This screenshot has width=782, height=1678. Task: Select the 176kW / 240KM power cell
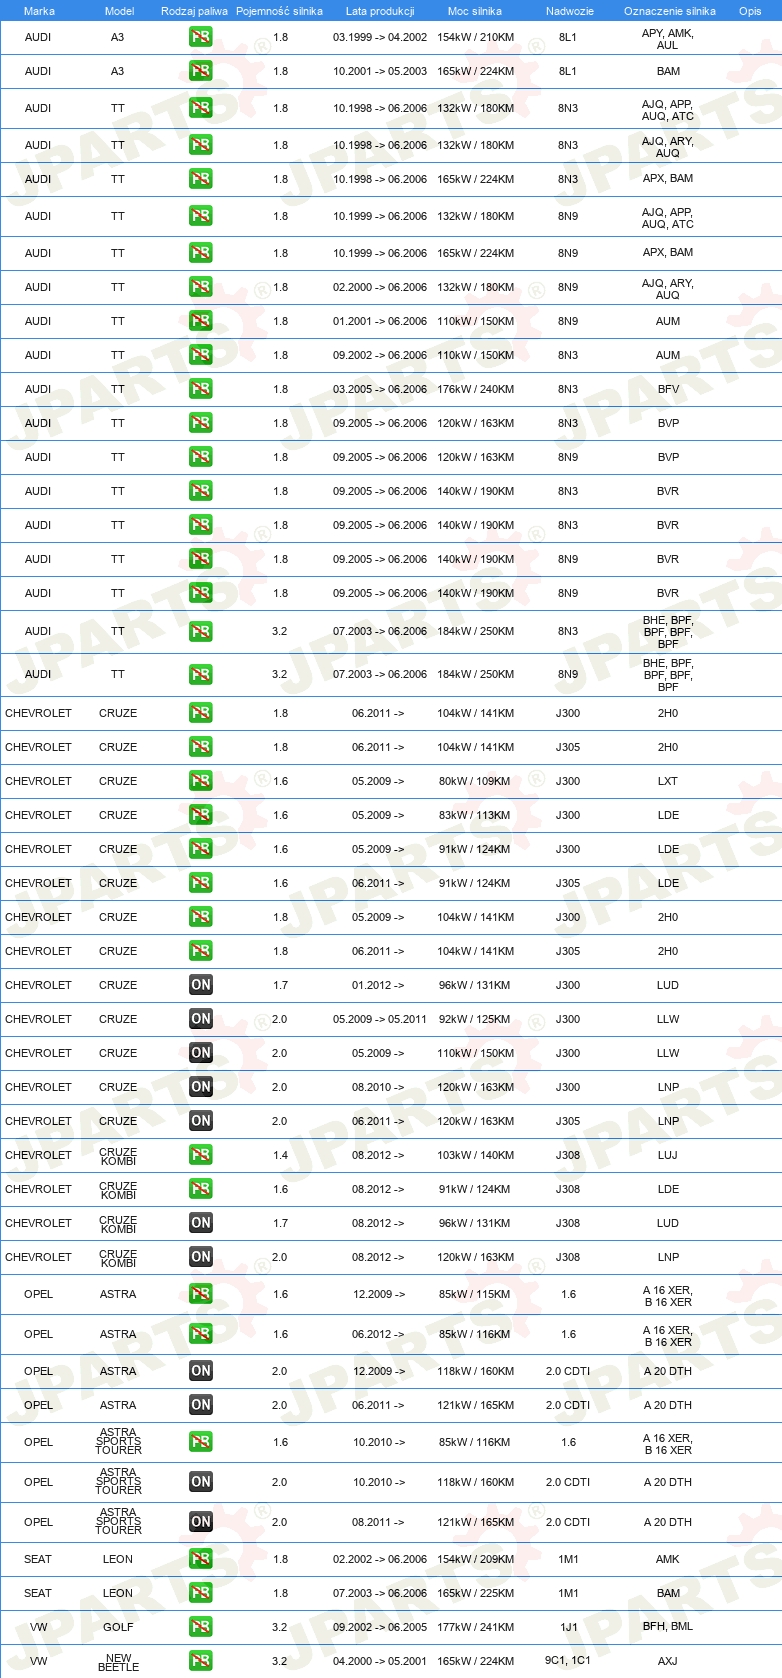pyautogui.click(x=476, y=389)
